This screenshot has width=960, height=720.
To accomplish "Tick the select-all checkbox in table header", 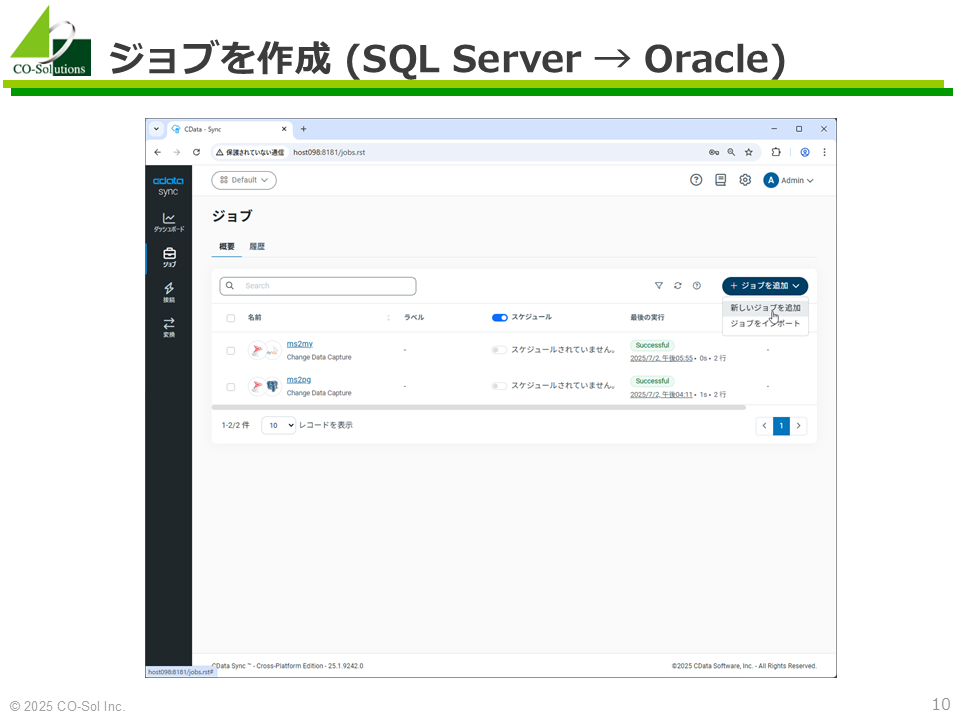I will pos(231,318).
